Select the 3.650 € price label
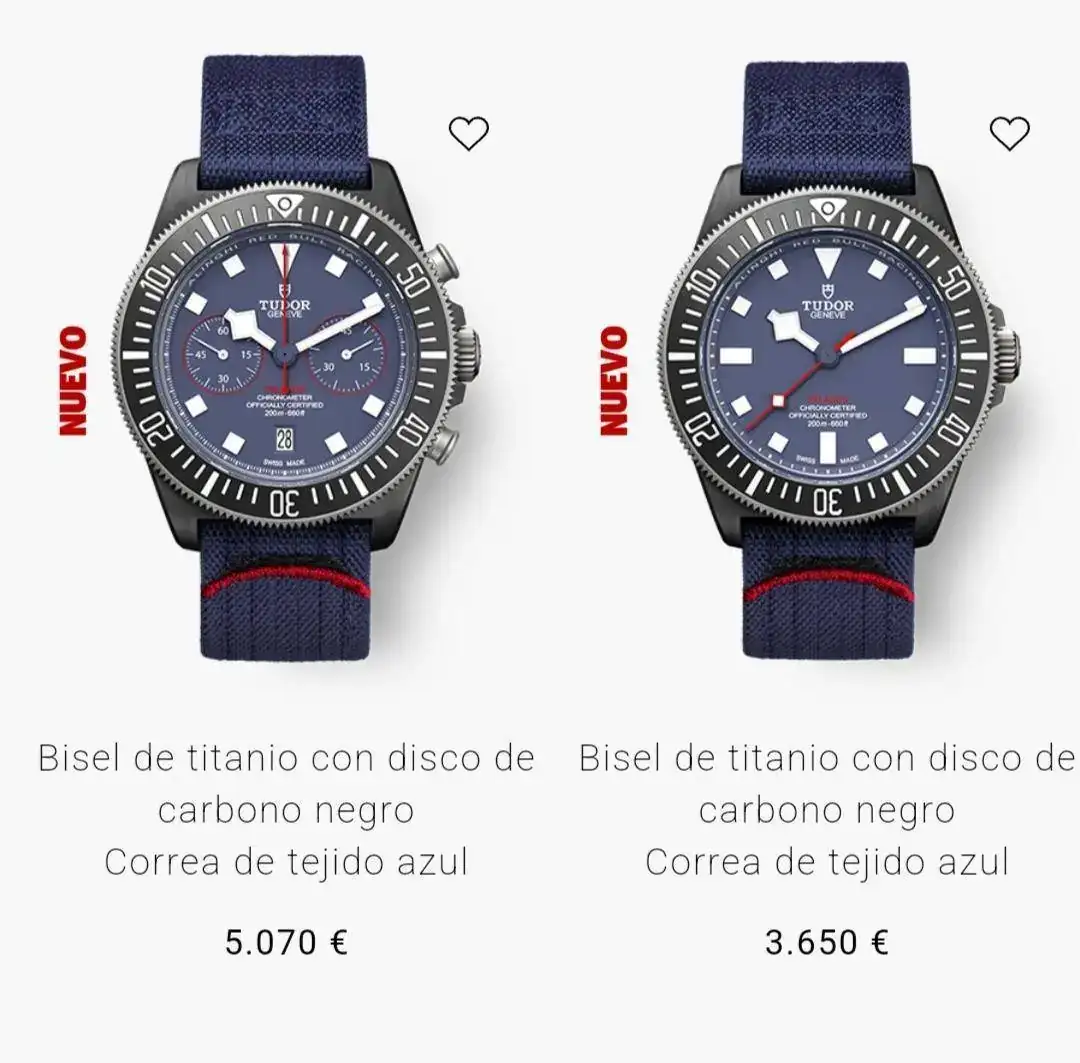Image resolution: width=1080 pixels, height=1063 pixels. coord(827,942)
